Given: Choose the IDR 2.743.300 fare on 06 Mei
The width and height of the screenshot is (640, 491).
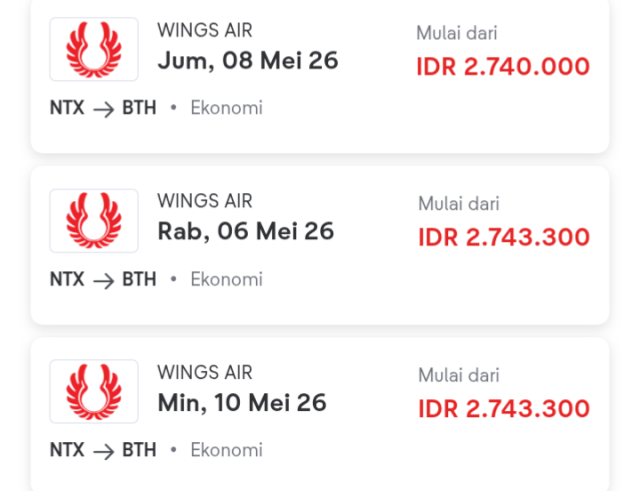Looking at the screenshot, I should [504, 237].
